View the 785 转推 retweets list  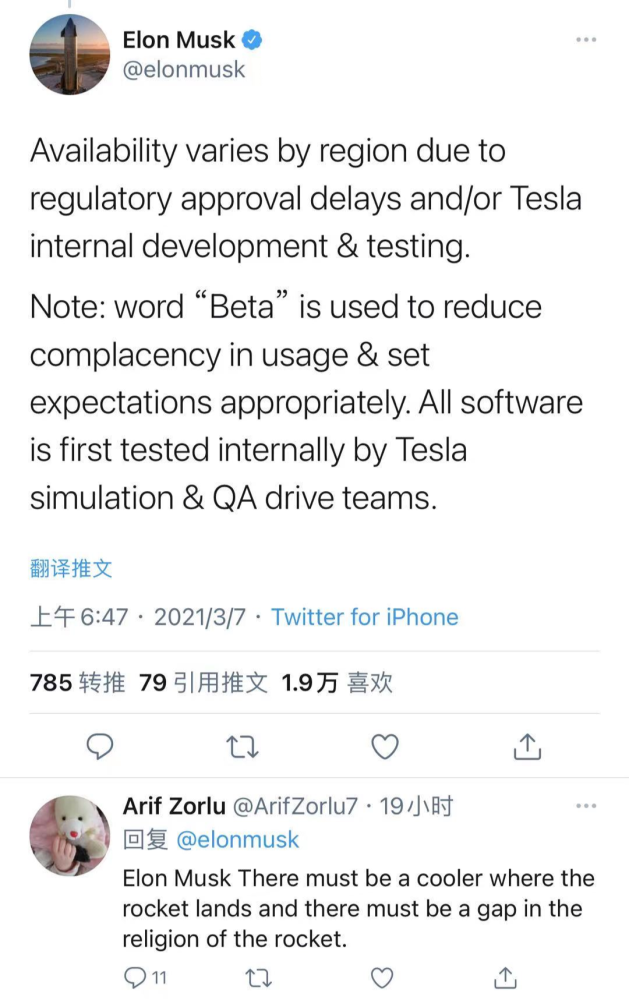point(78,683)
